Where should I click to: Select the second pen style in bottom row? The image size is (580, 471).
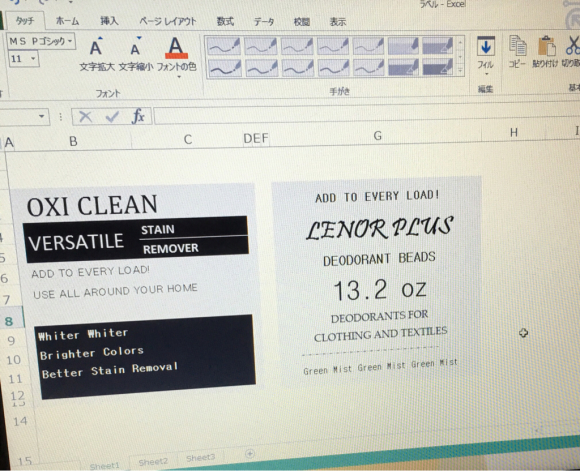click(261, 68)
